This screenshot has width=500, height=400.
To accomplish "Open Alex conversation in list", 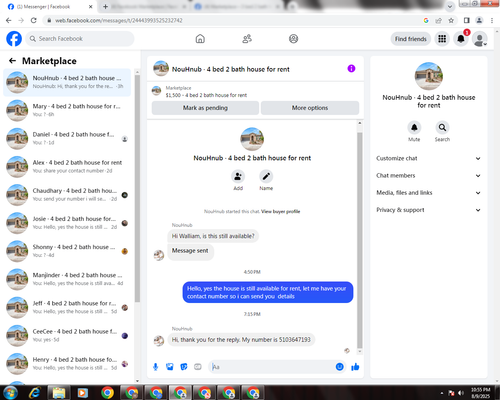I will (x=67, y=167).
